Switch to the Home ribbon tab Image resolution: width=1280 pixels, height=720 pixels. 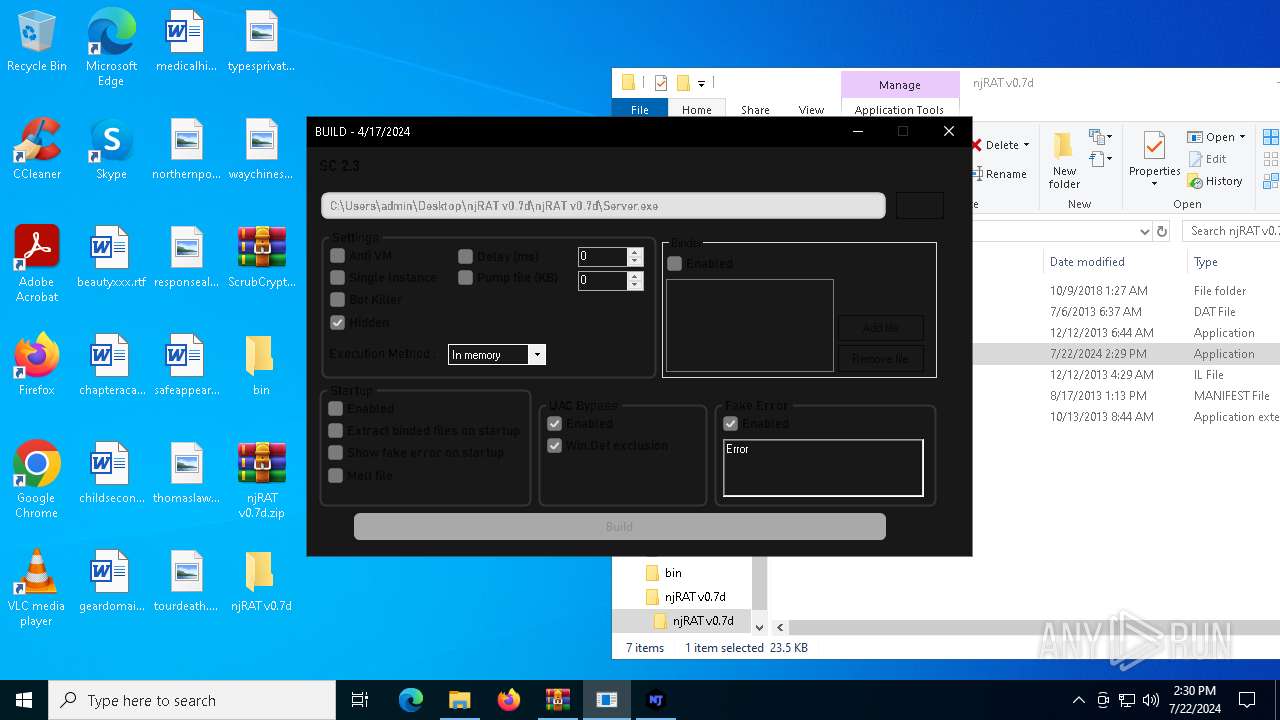697,110
